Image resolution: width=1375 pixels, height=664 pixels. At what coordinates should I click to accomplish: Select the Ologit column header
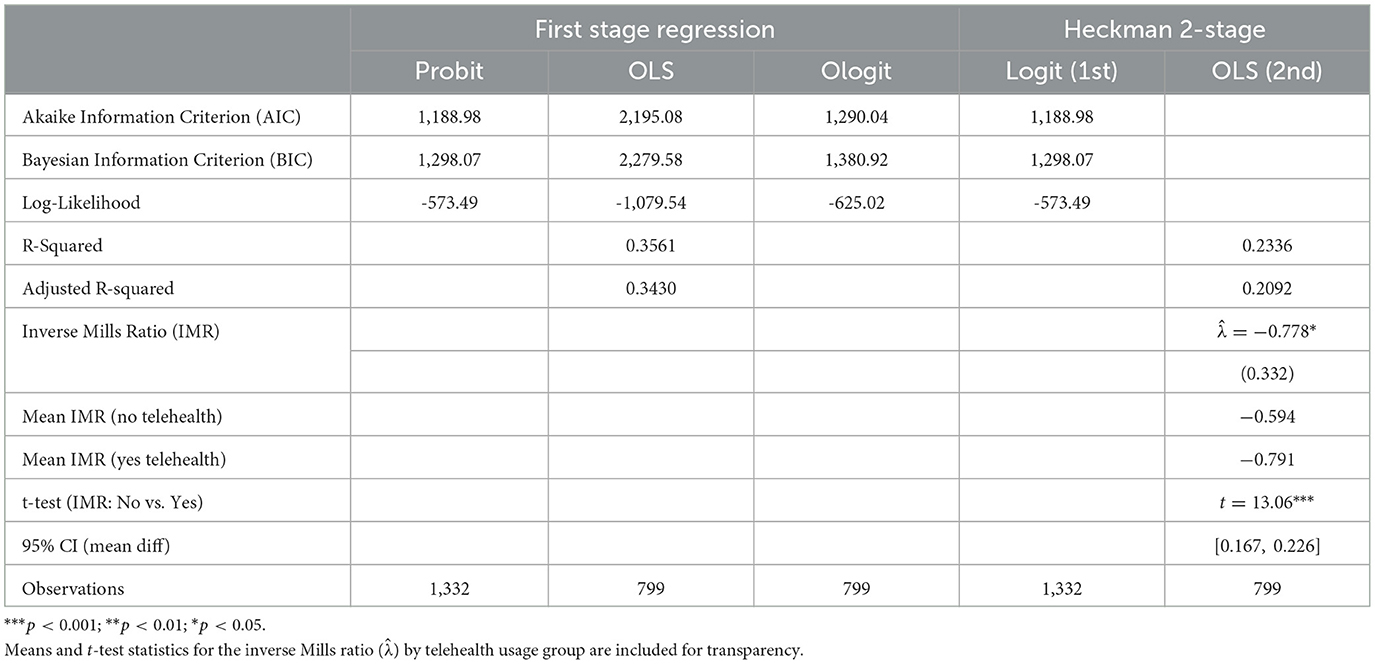(857, 72)
